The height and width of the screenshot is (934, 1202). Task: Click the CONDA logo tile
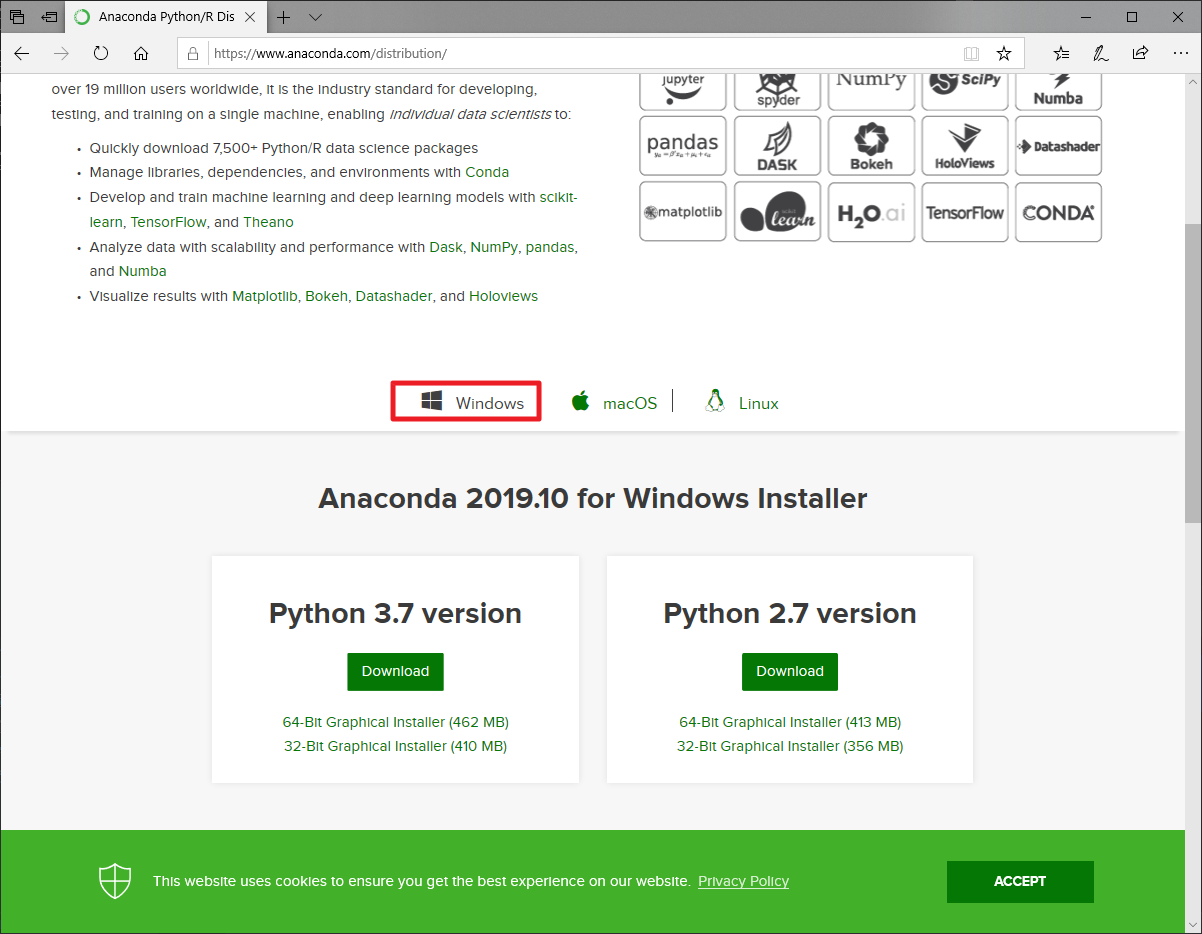(x=1058, y=212)
